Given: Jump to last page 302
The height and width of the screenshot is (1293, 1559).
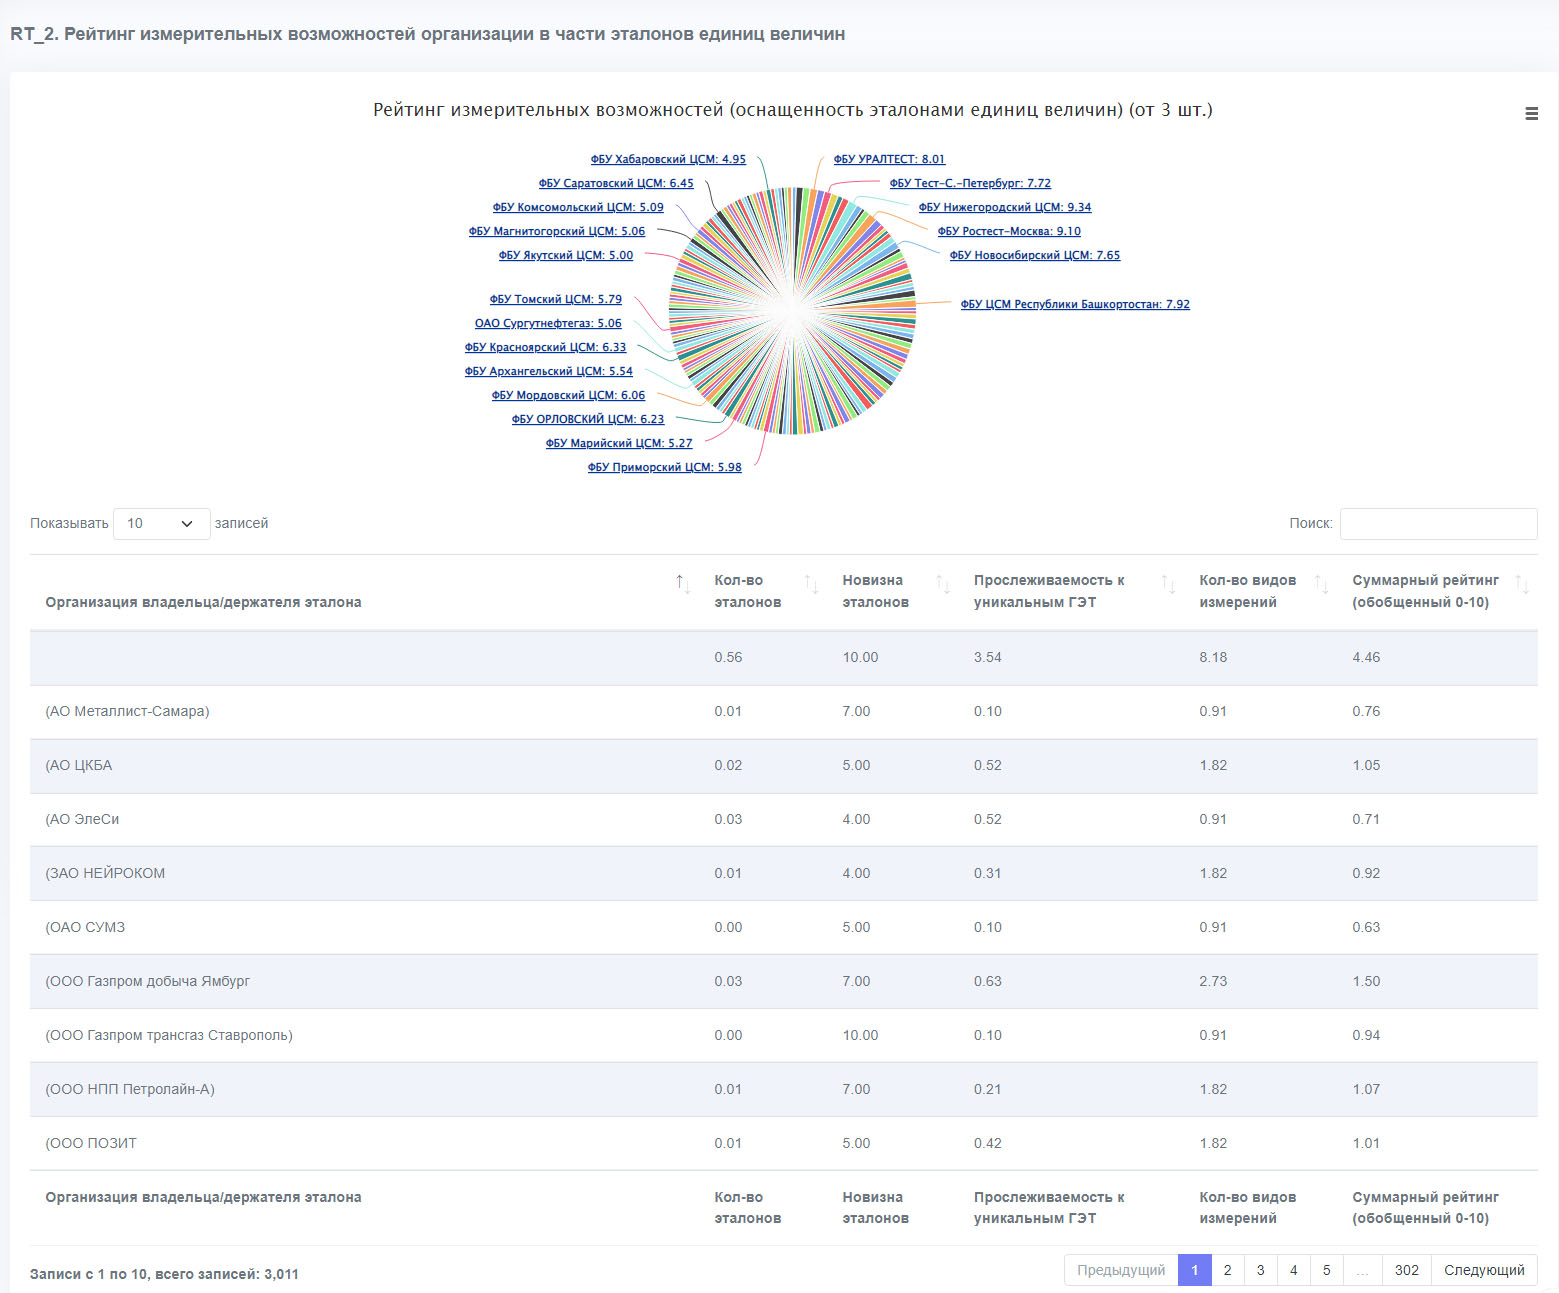Looking at the screenshot, I should coord(1407,1270).
